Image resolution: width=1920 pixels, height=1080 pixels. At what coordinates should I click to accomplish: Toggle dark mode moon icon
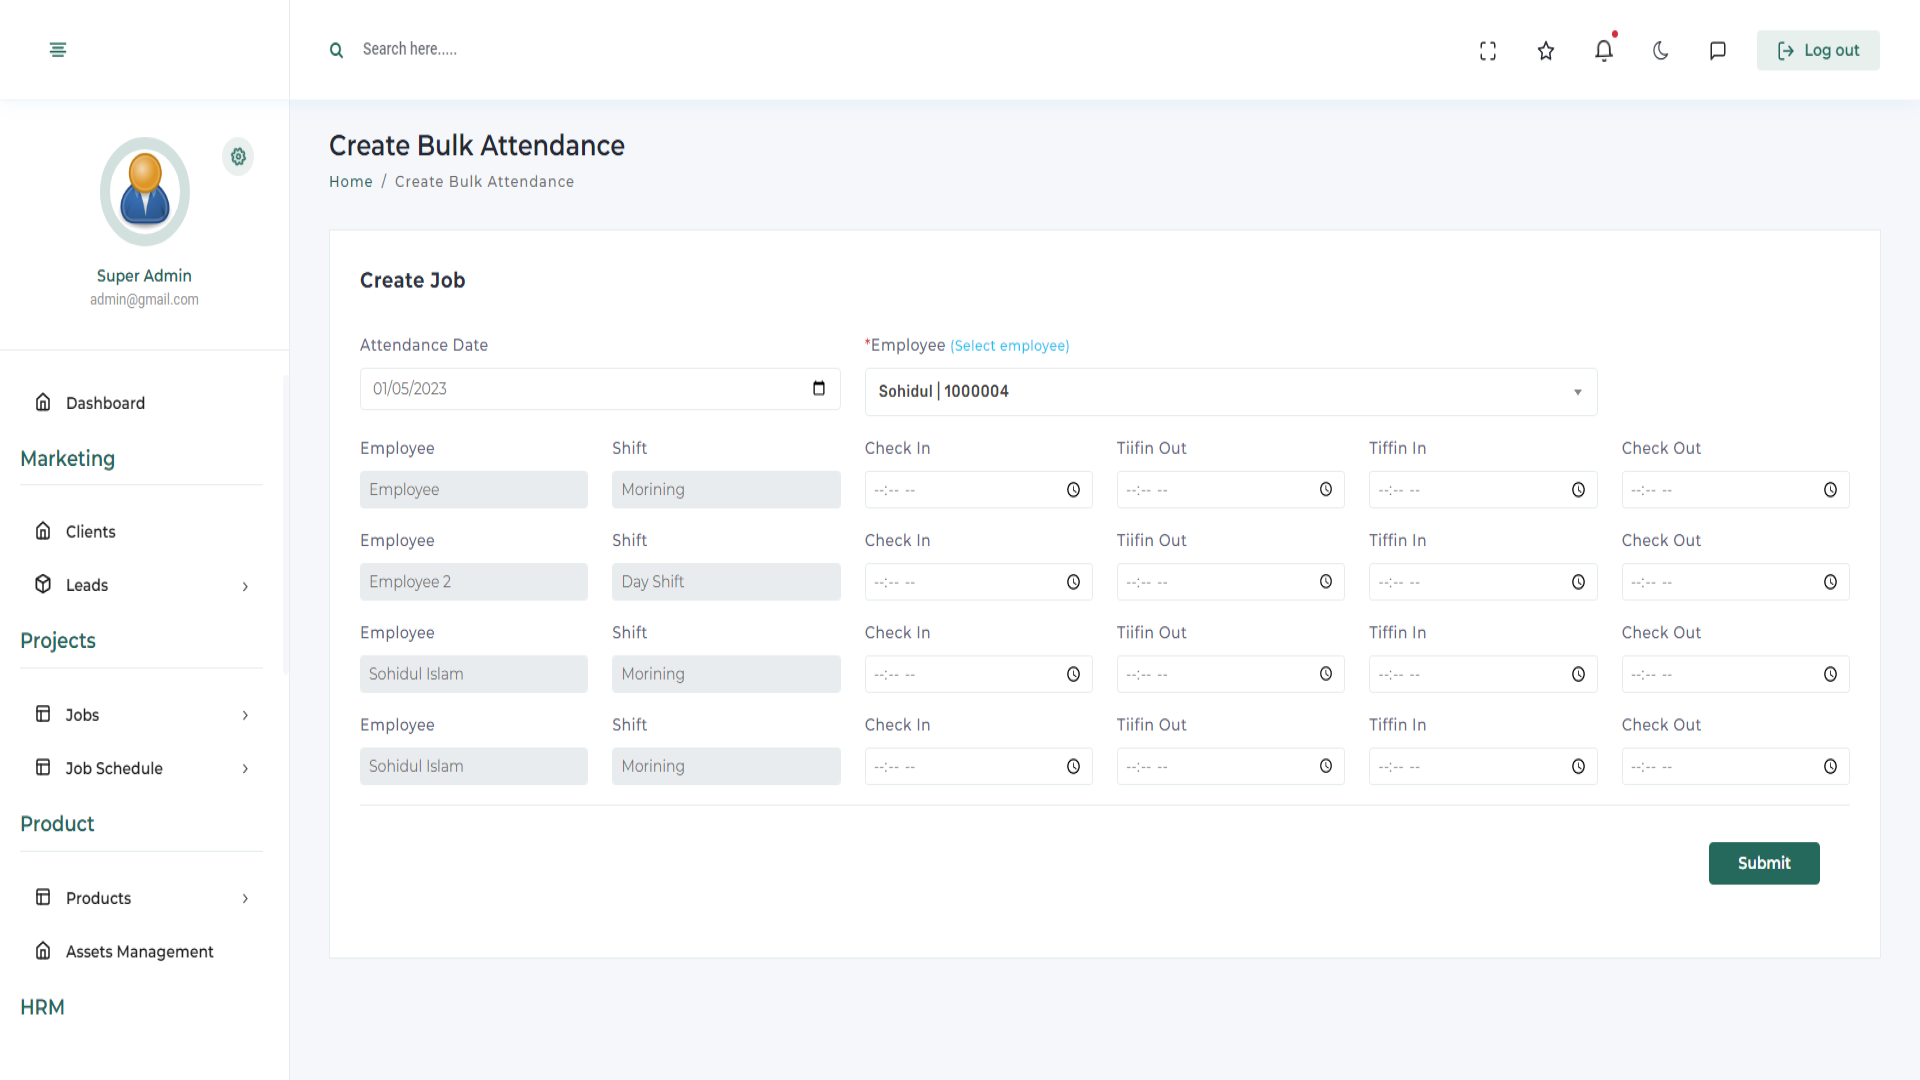pyautogui.click(x=1661, y=51)
